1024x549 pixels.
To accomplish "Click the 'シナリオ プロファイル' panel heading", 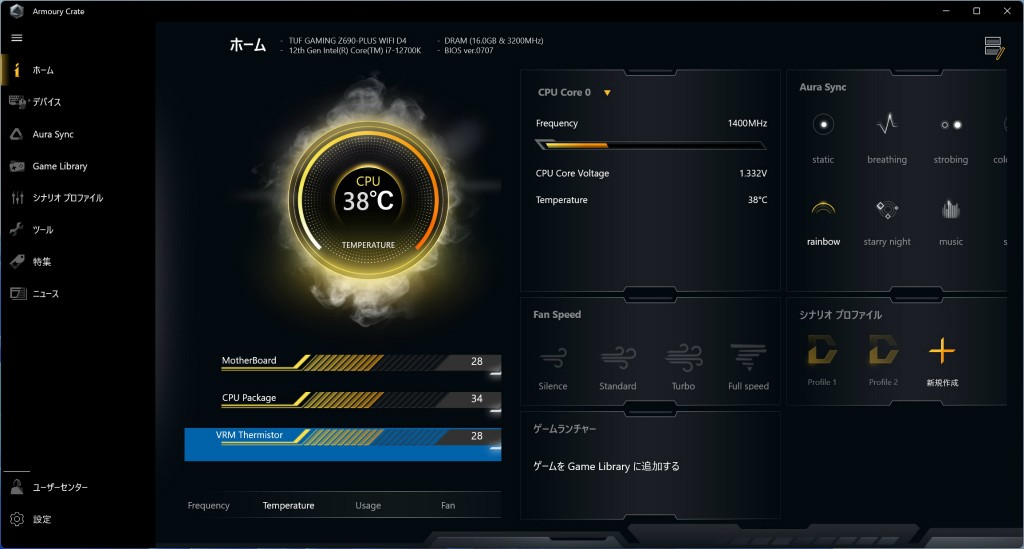I will click(x=840, y=314).
